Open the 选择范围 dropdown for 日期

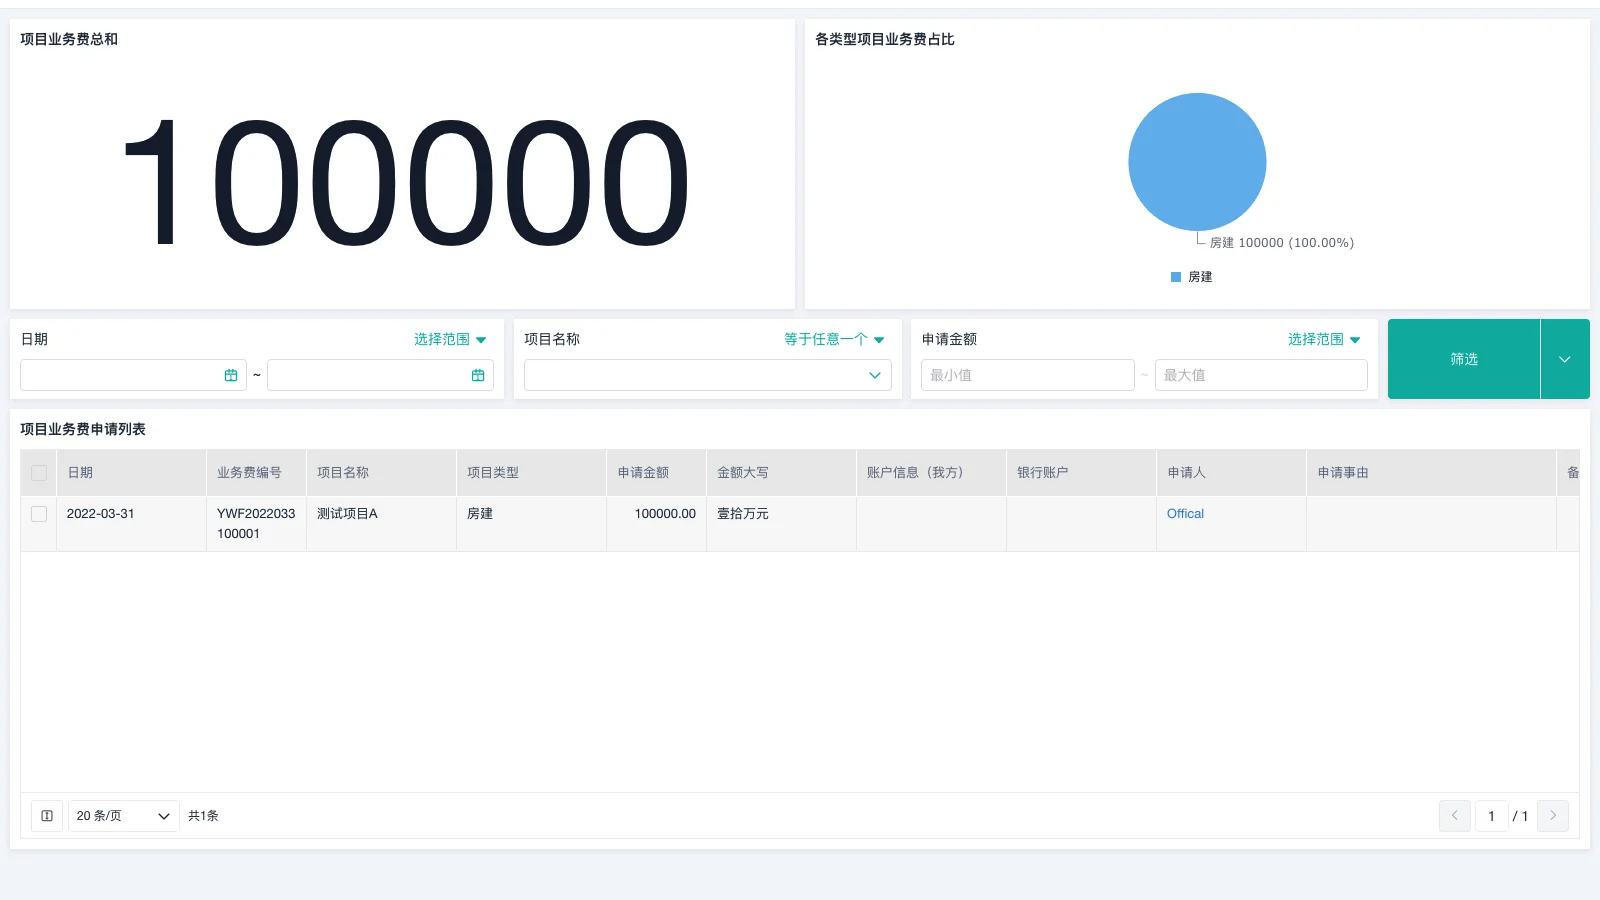click(x=449, y=339)
